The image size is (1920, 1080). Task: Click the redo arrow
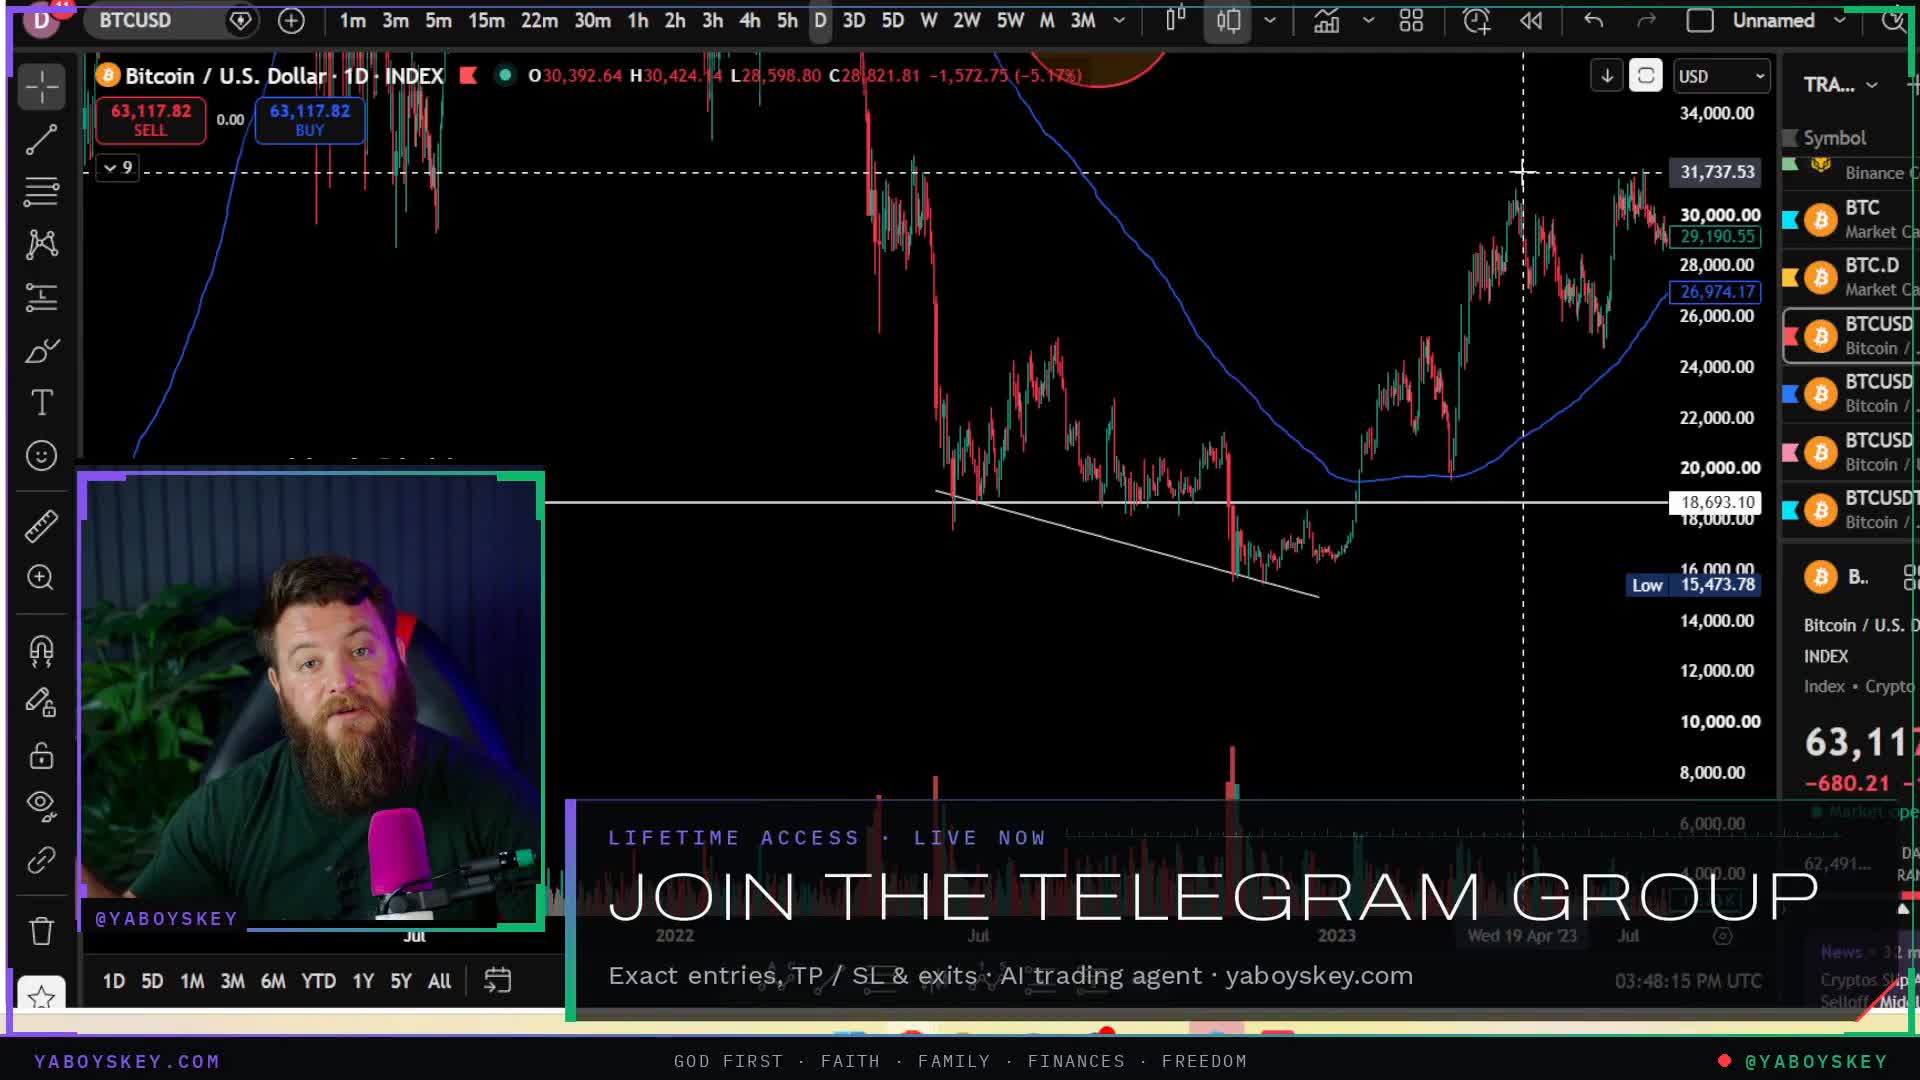[x=1646, y=20]
